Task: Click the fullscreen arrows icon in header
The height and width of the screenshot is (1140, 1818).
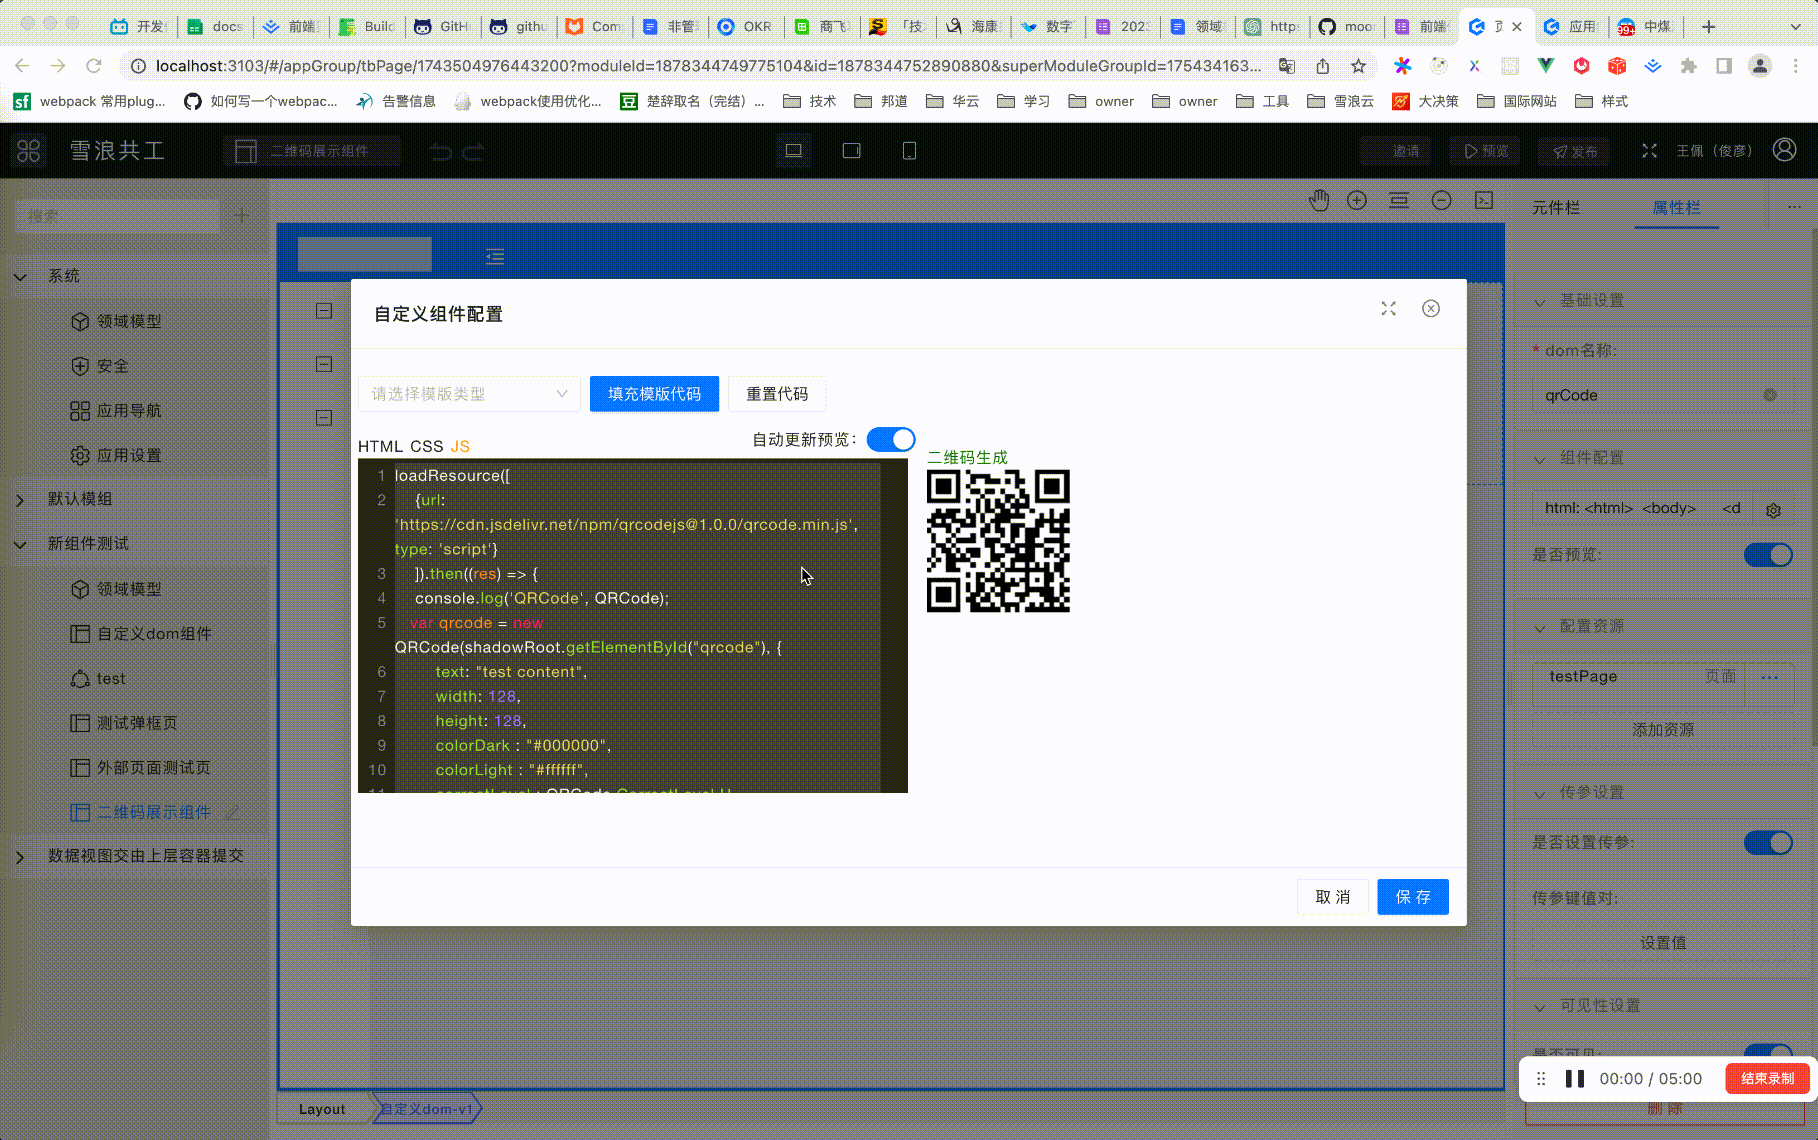Action: 1649,150
